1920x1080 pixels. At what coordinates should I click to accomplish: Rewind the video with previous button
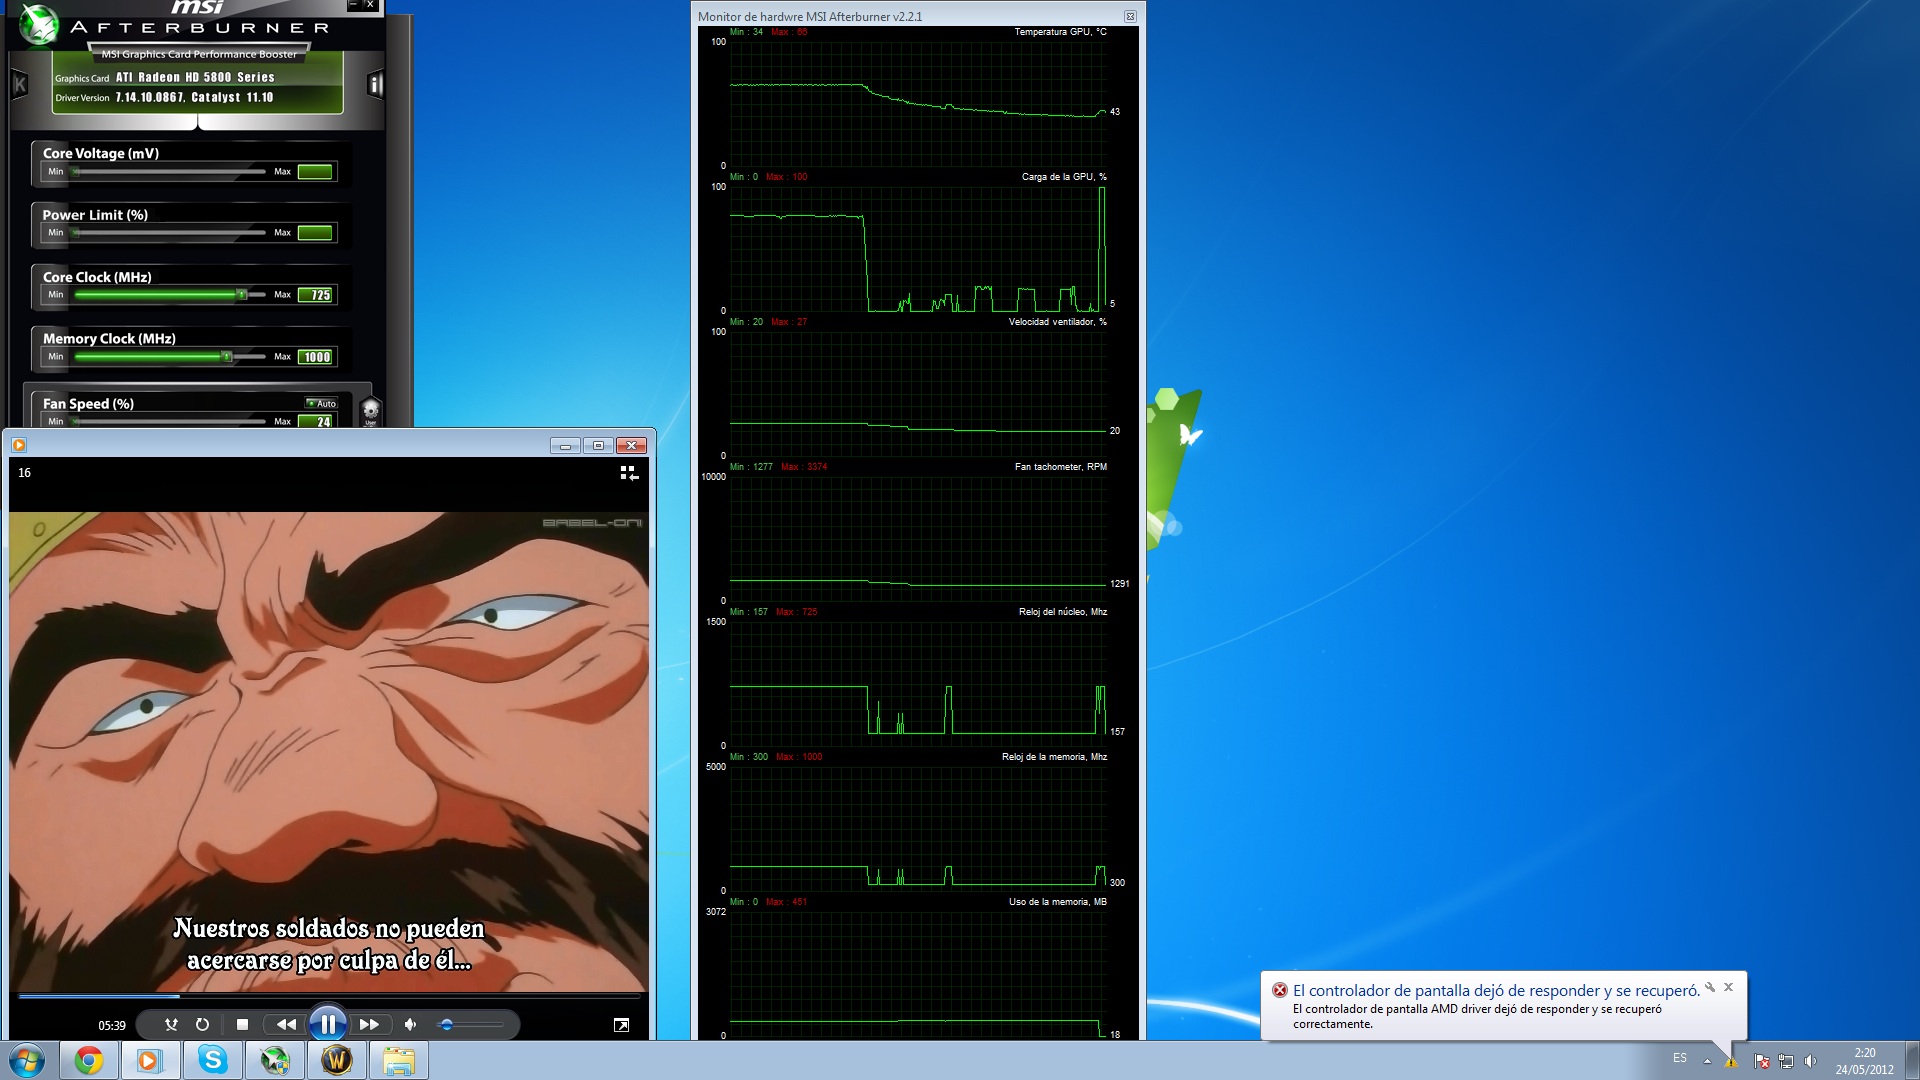click(x=286, y=1024)
